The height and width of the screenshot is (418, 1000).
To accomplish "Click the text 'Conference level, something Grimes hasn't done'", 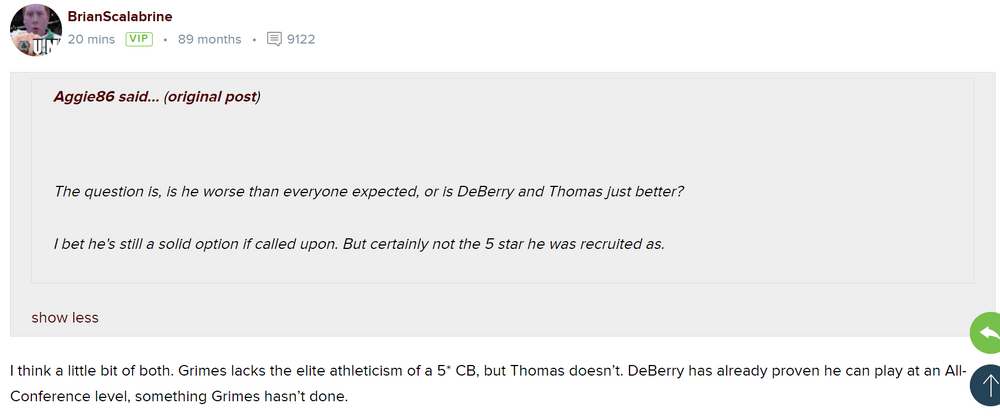I will pos(179,396).
